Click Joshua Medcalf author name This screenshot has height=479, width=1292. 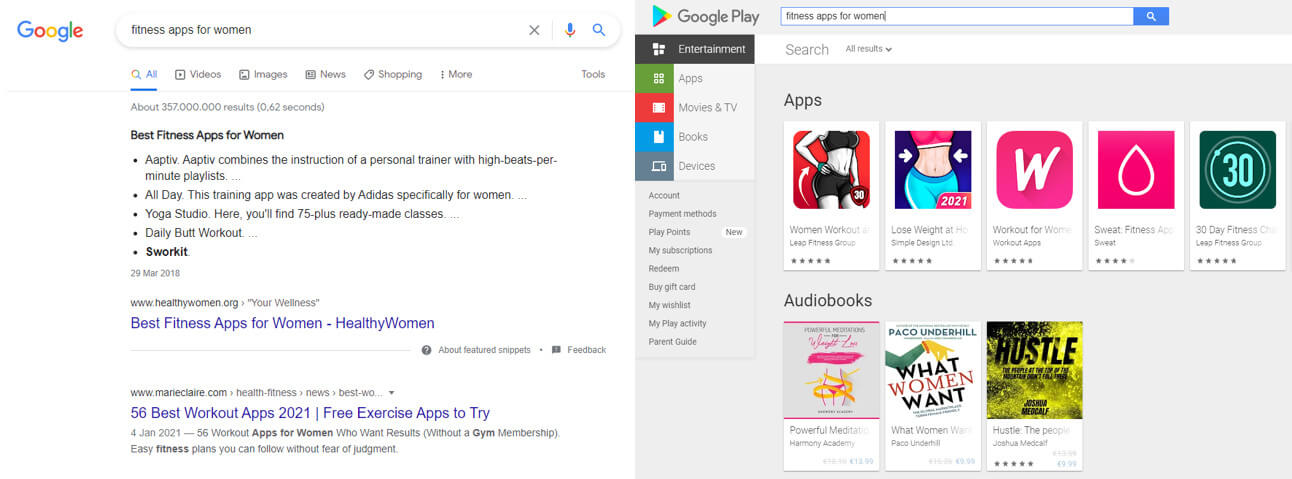tap(1019, 443)
